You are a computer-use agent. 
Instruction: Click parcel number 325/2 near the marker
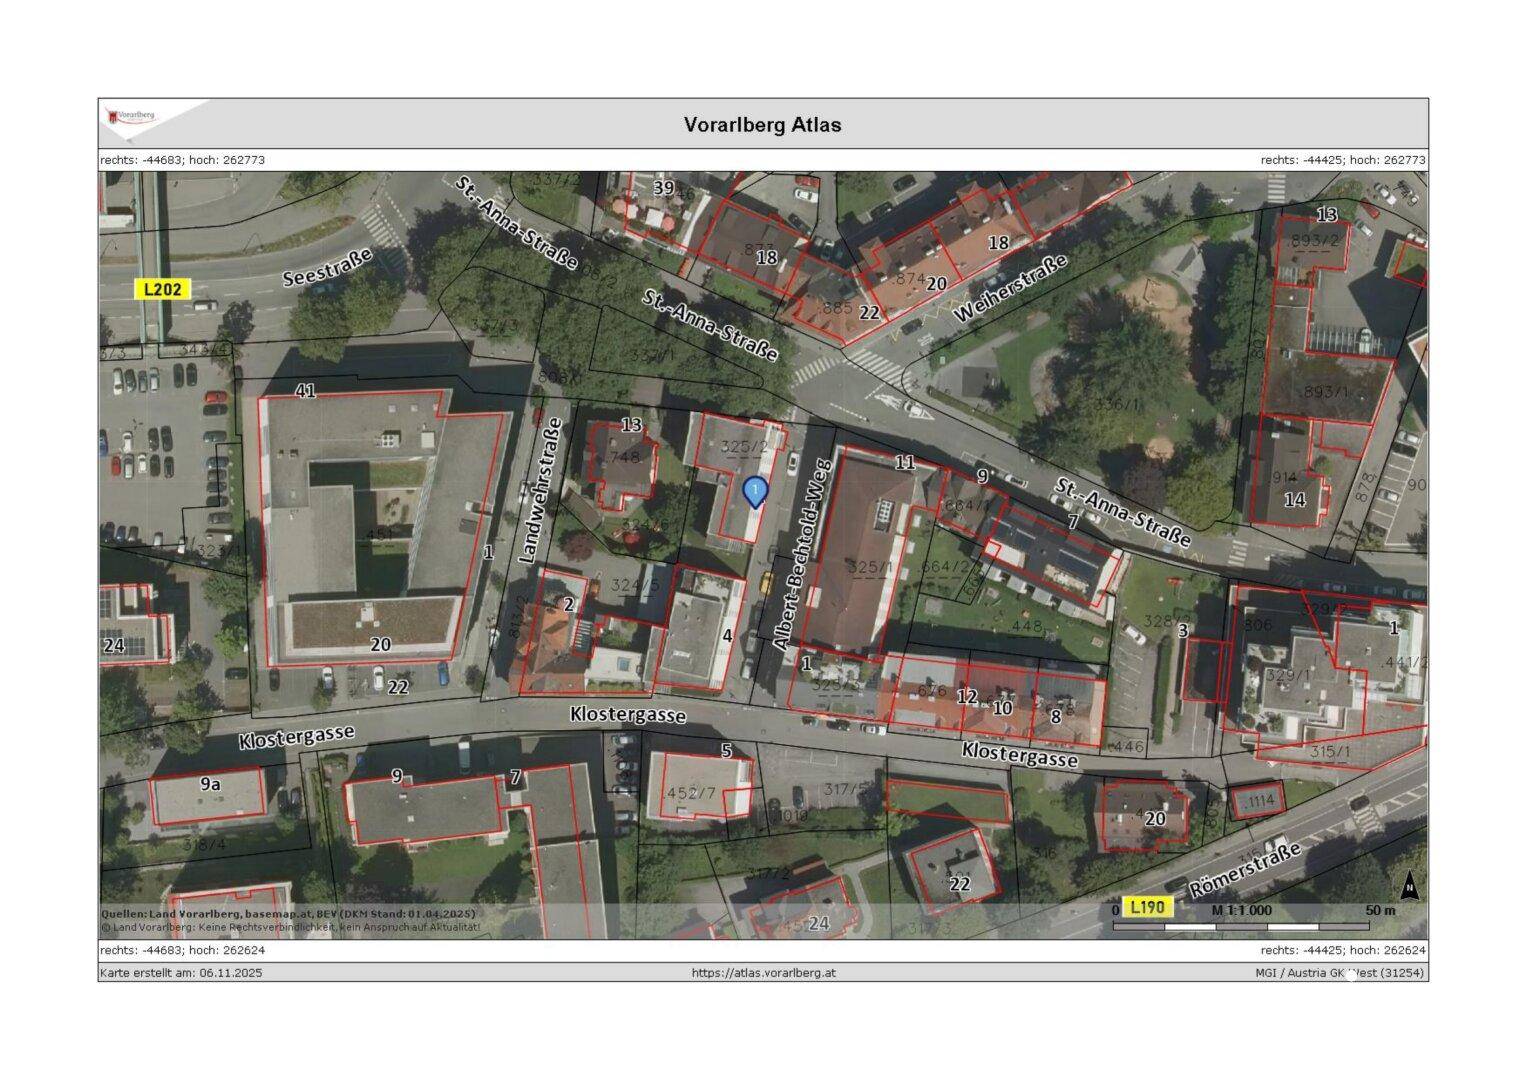click(x=744, y=447)
